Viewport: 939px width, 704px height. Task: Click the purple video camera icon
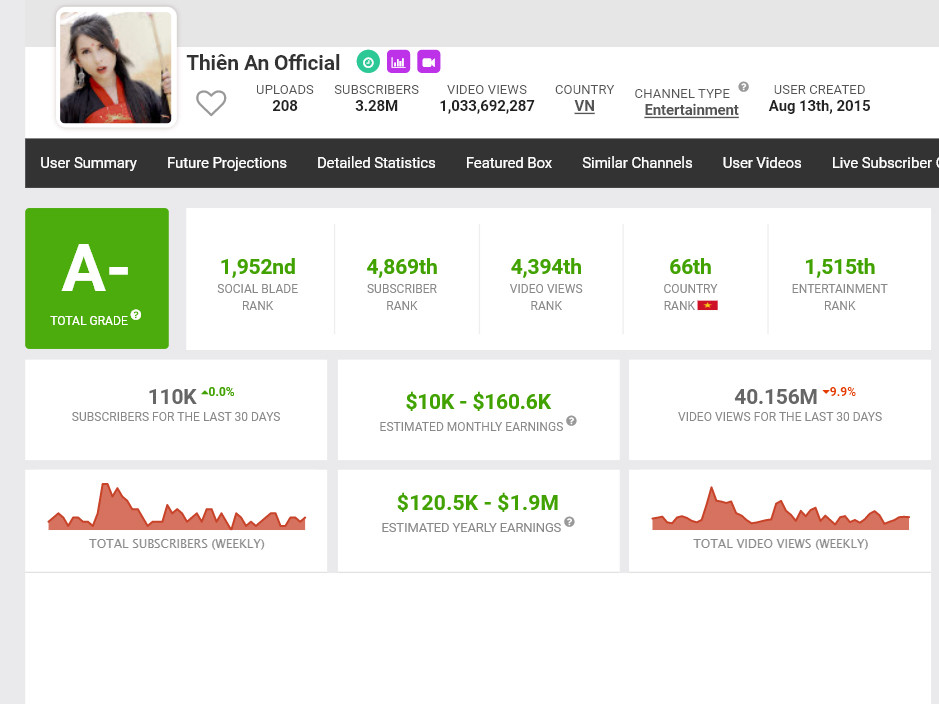(429, 62)
